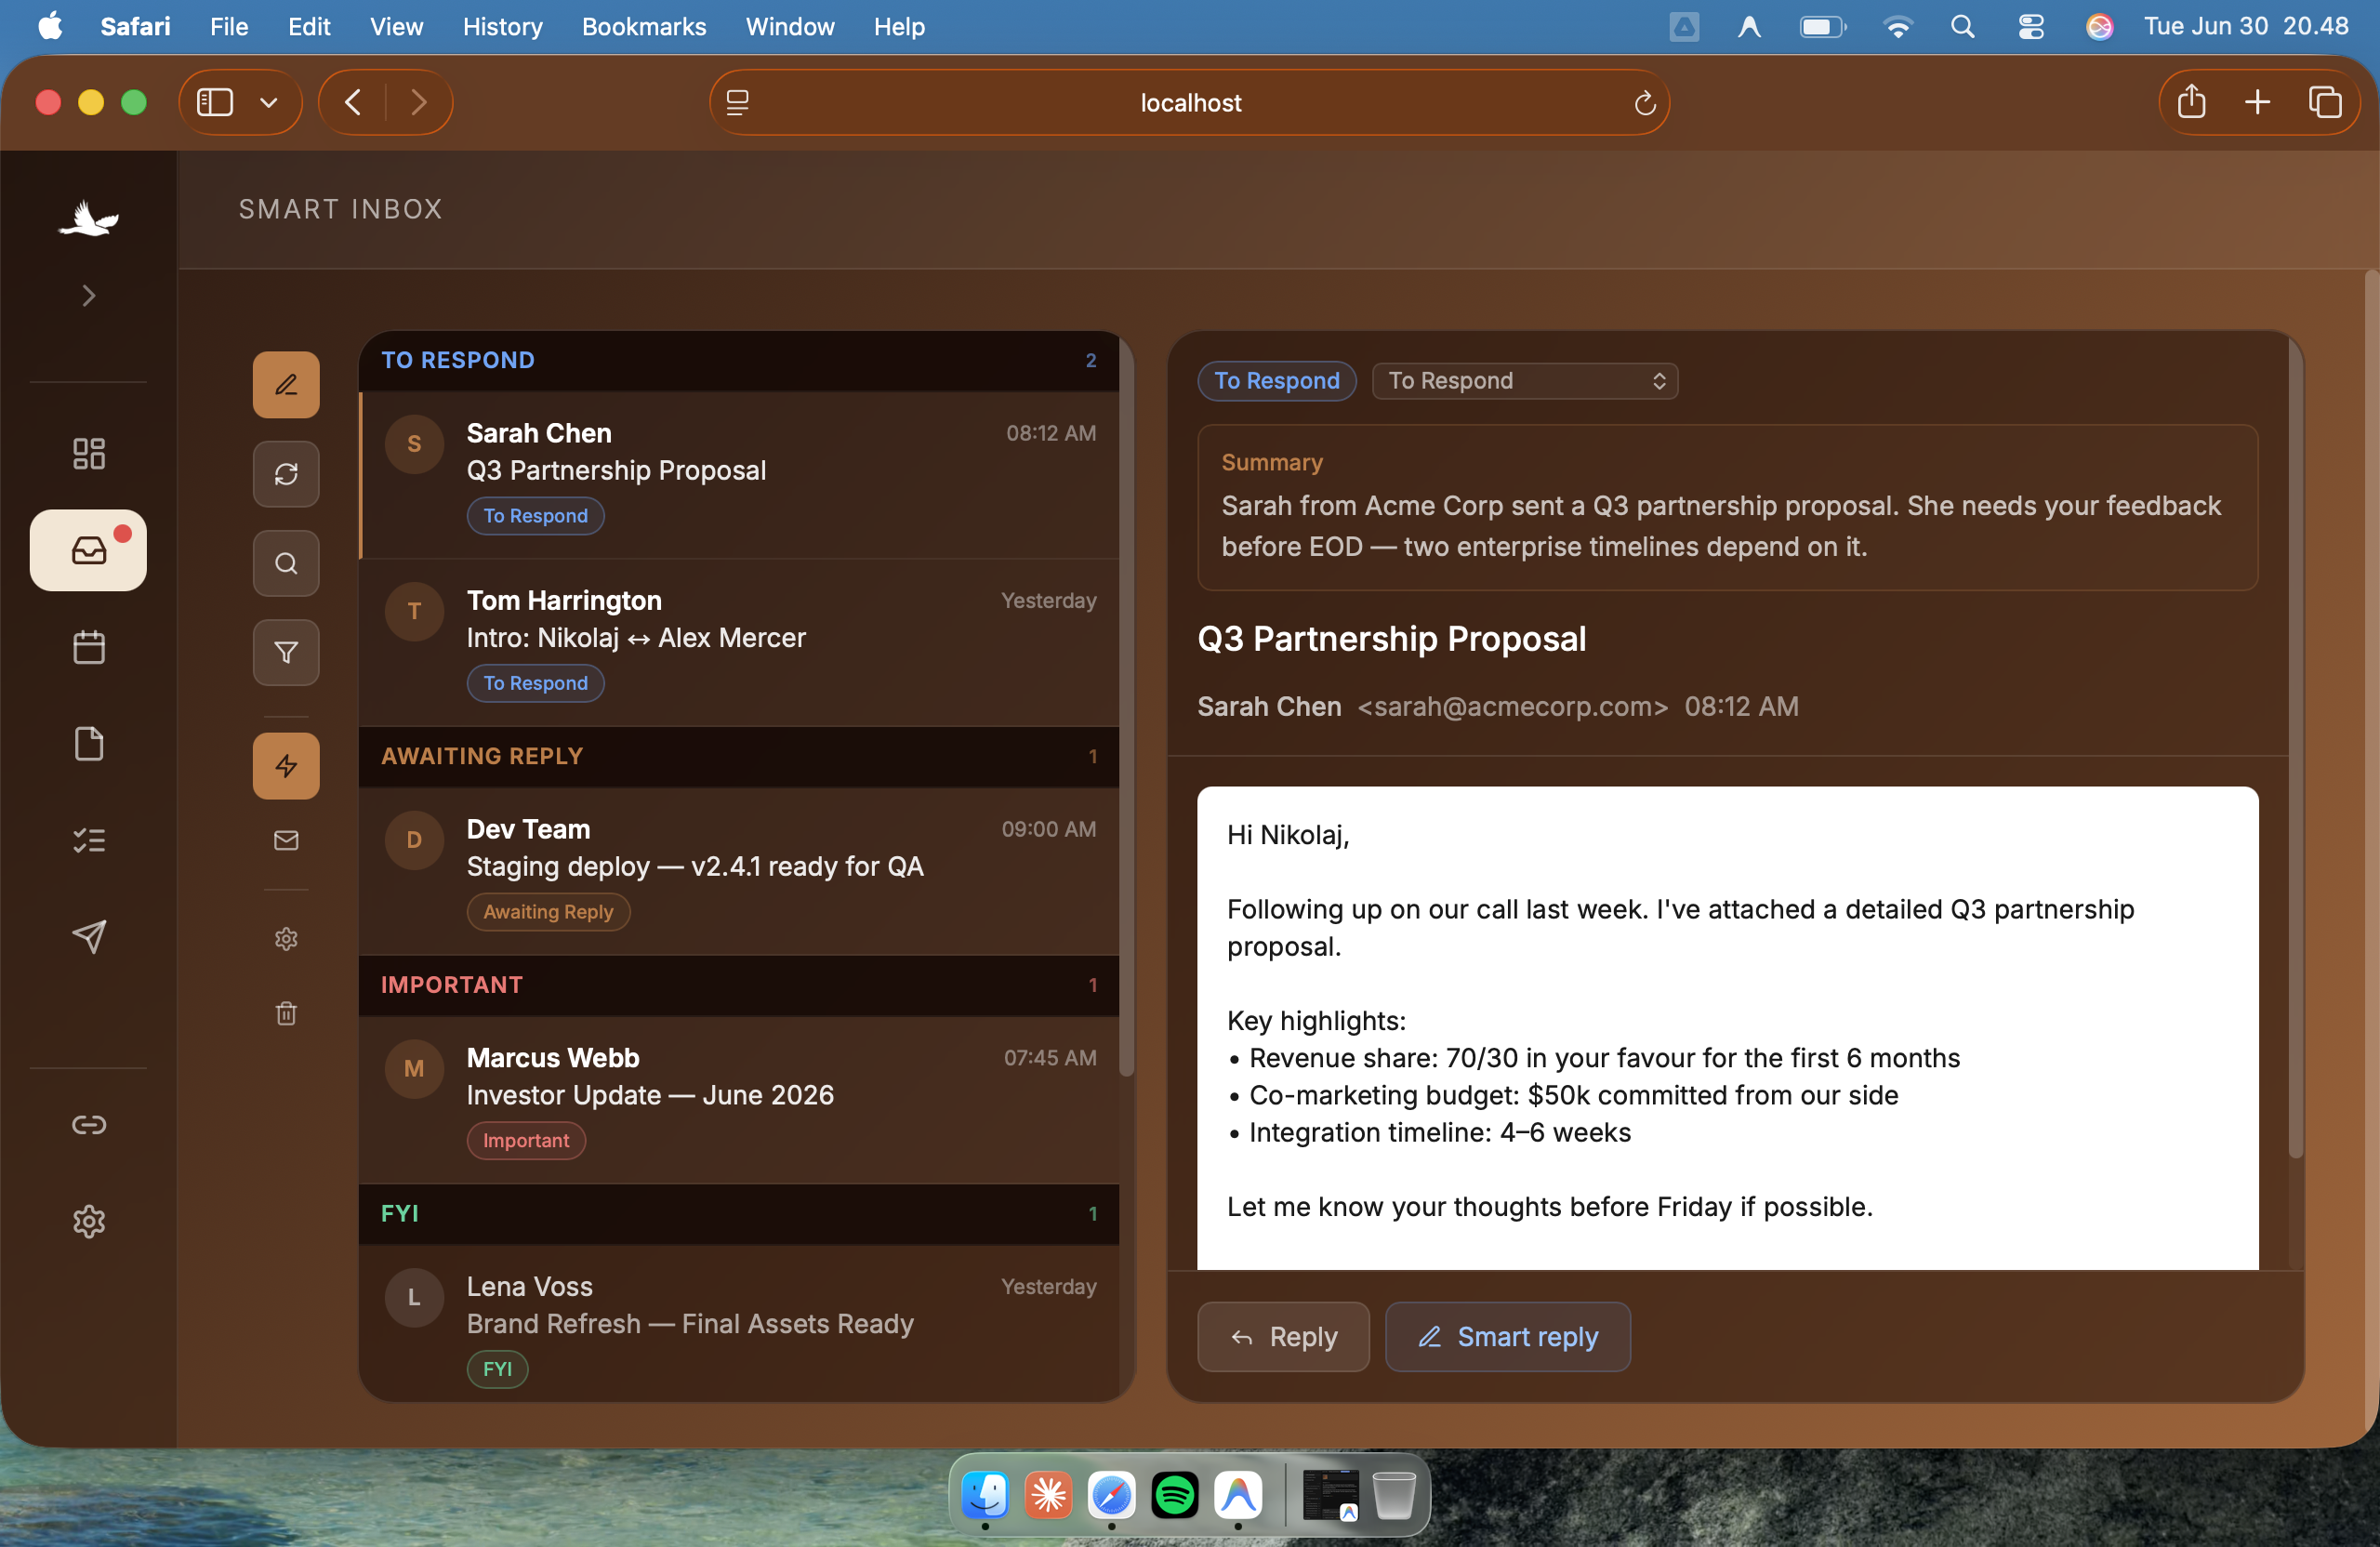Click the Important tag on Marcus Webb email
The height and width of the screenshot is (1547, 2380).
[526, 1141]
